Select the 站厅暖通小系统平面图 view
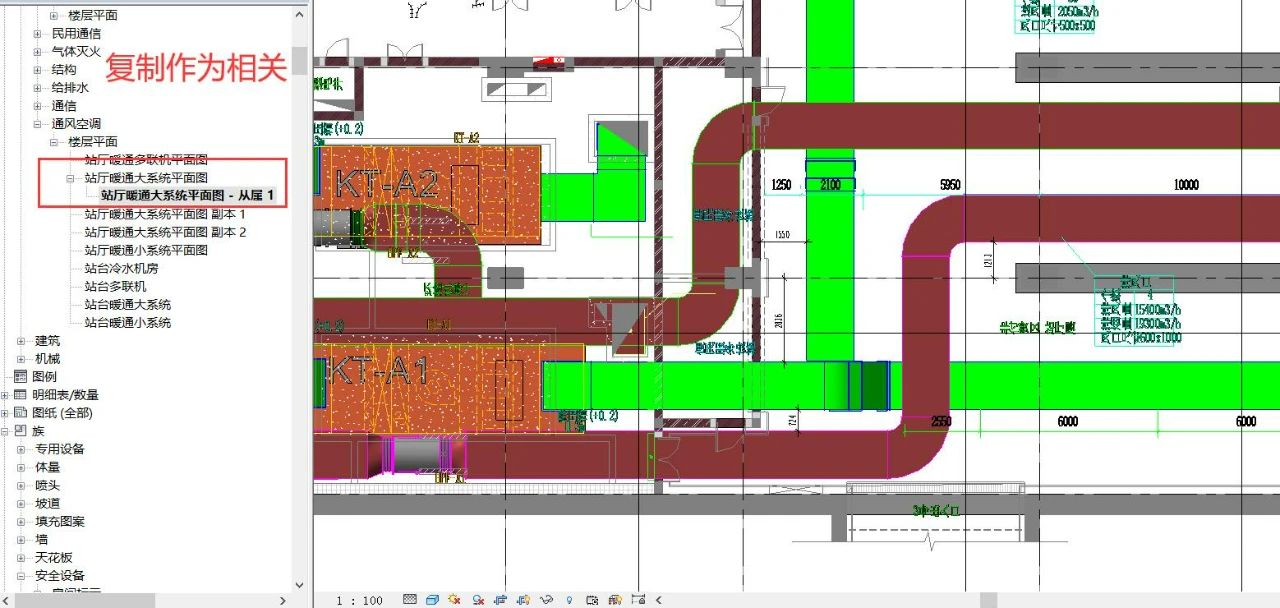The height and width of the screenshot is (608, 1280). (x=146, y=251)
